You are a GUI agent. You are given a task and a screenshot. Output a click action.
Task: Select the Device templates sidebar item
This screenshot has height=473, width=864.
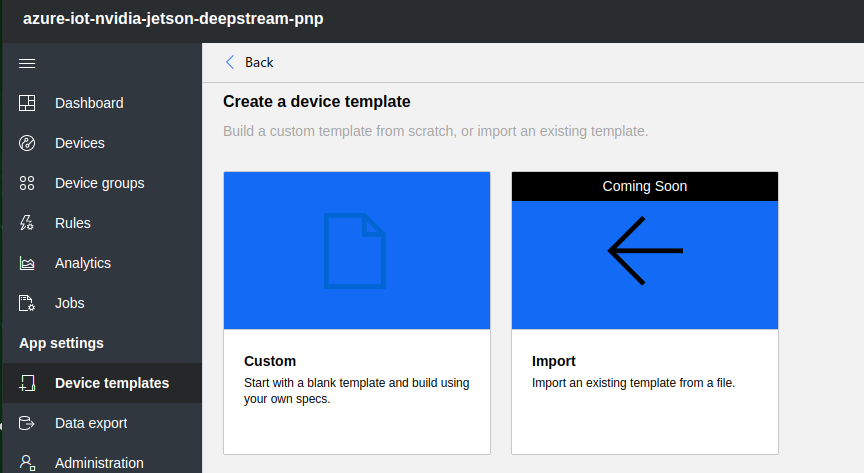click(102, 383)
